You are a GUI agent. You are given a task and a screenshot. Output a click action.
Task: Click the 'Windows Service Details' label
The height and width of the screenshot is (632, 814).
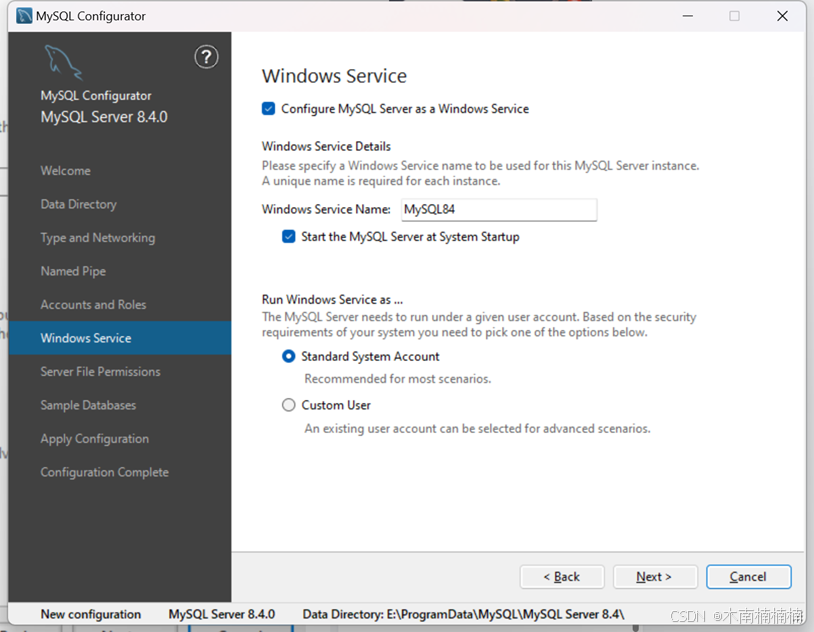tap(326, 146)
